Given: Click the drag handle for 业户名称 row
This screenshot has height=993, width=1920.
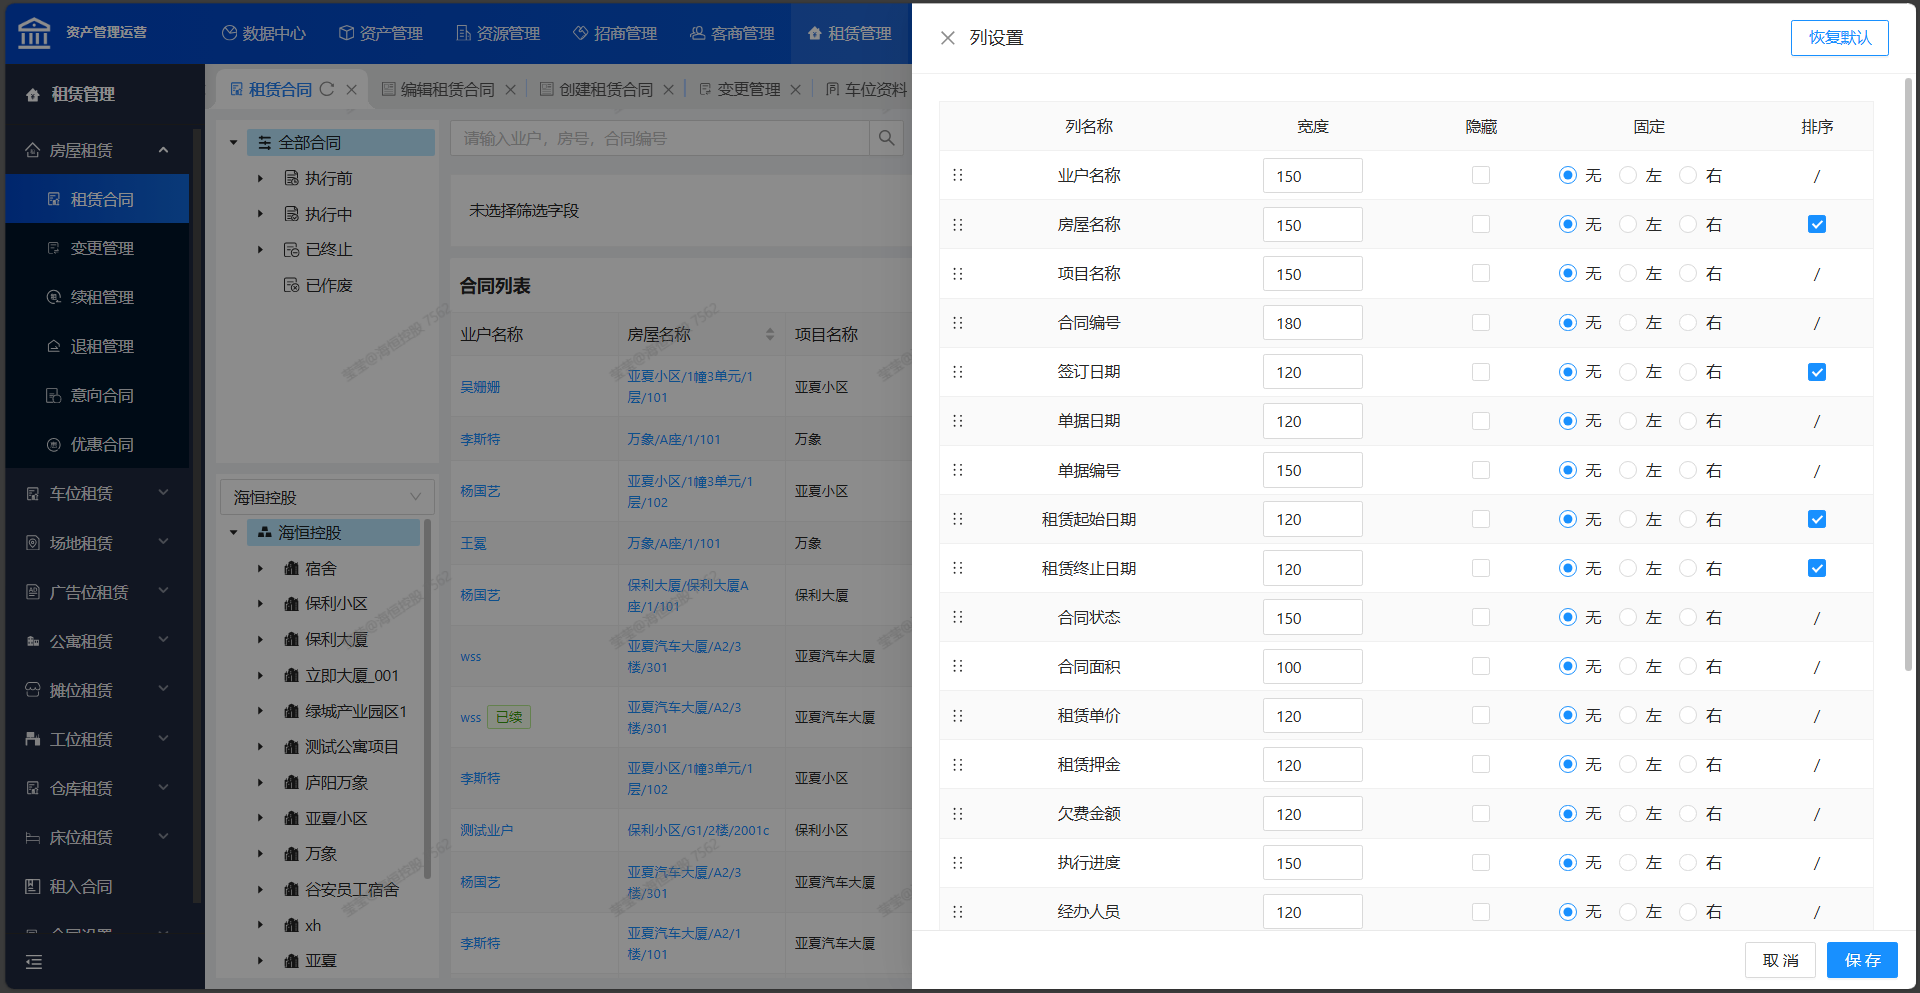Looking at the screenshot, I should coord(957,175).
